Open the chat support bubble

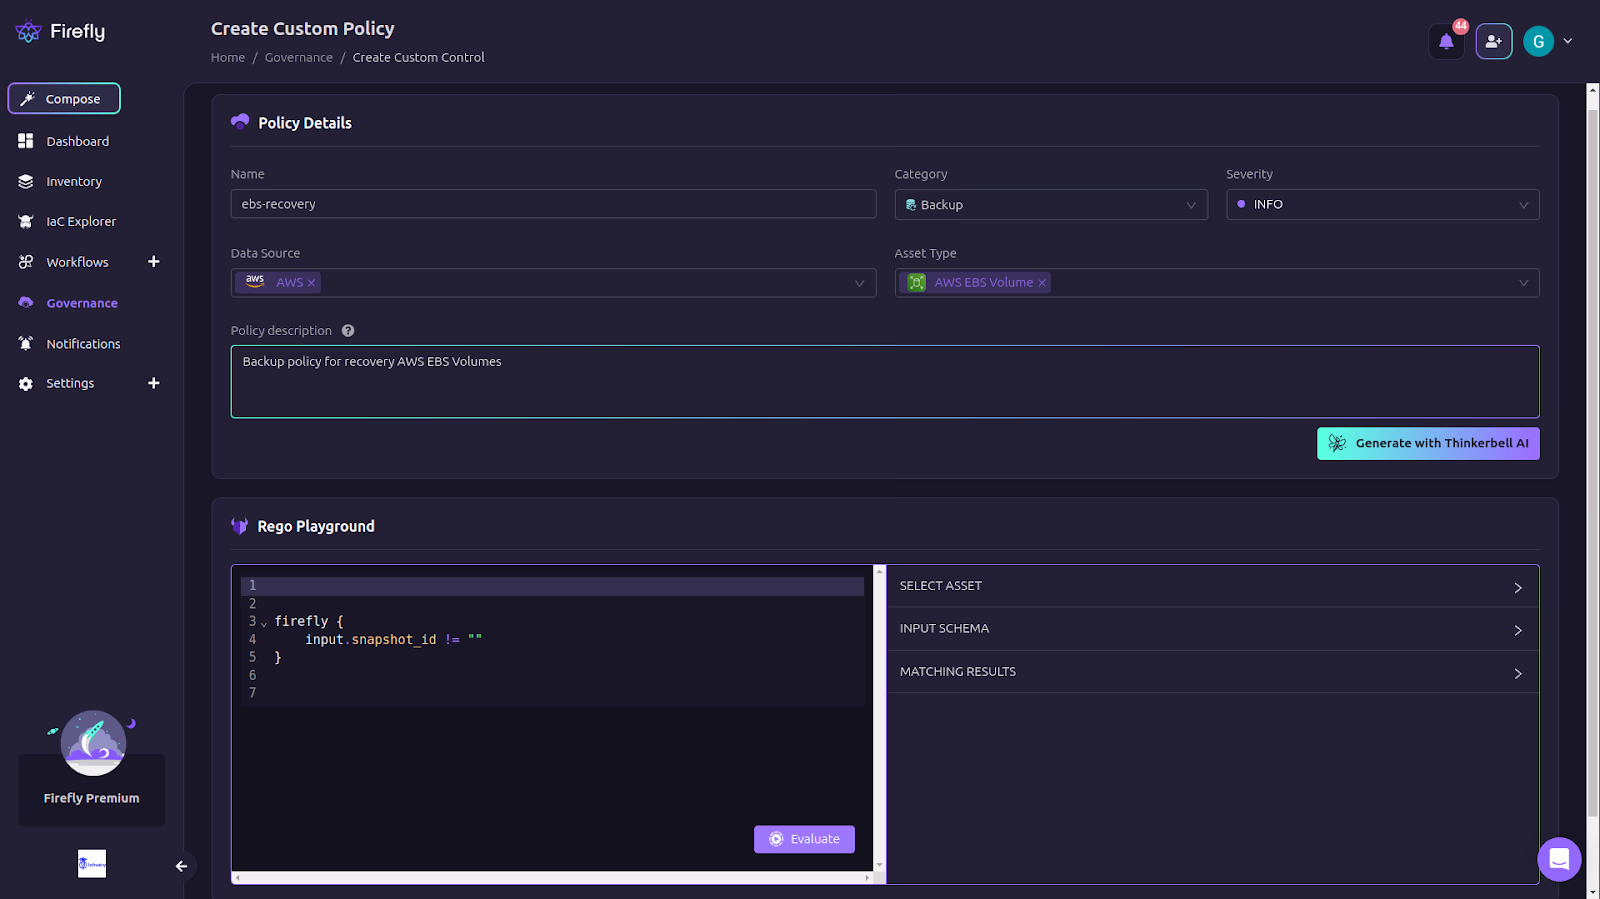(x=1559, y=859)
